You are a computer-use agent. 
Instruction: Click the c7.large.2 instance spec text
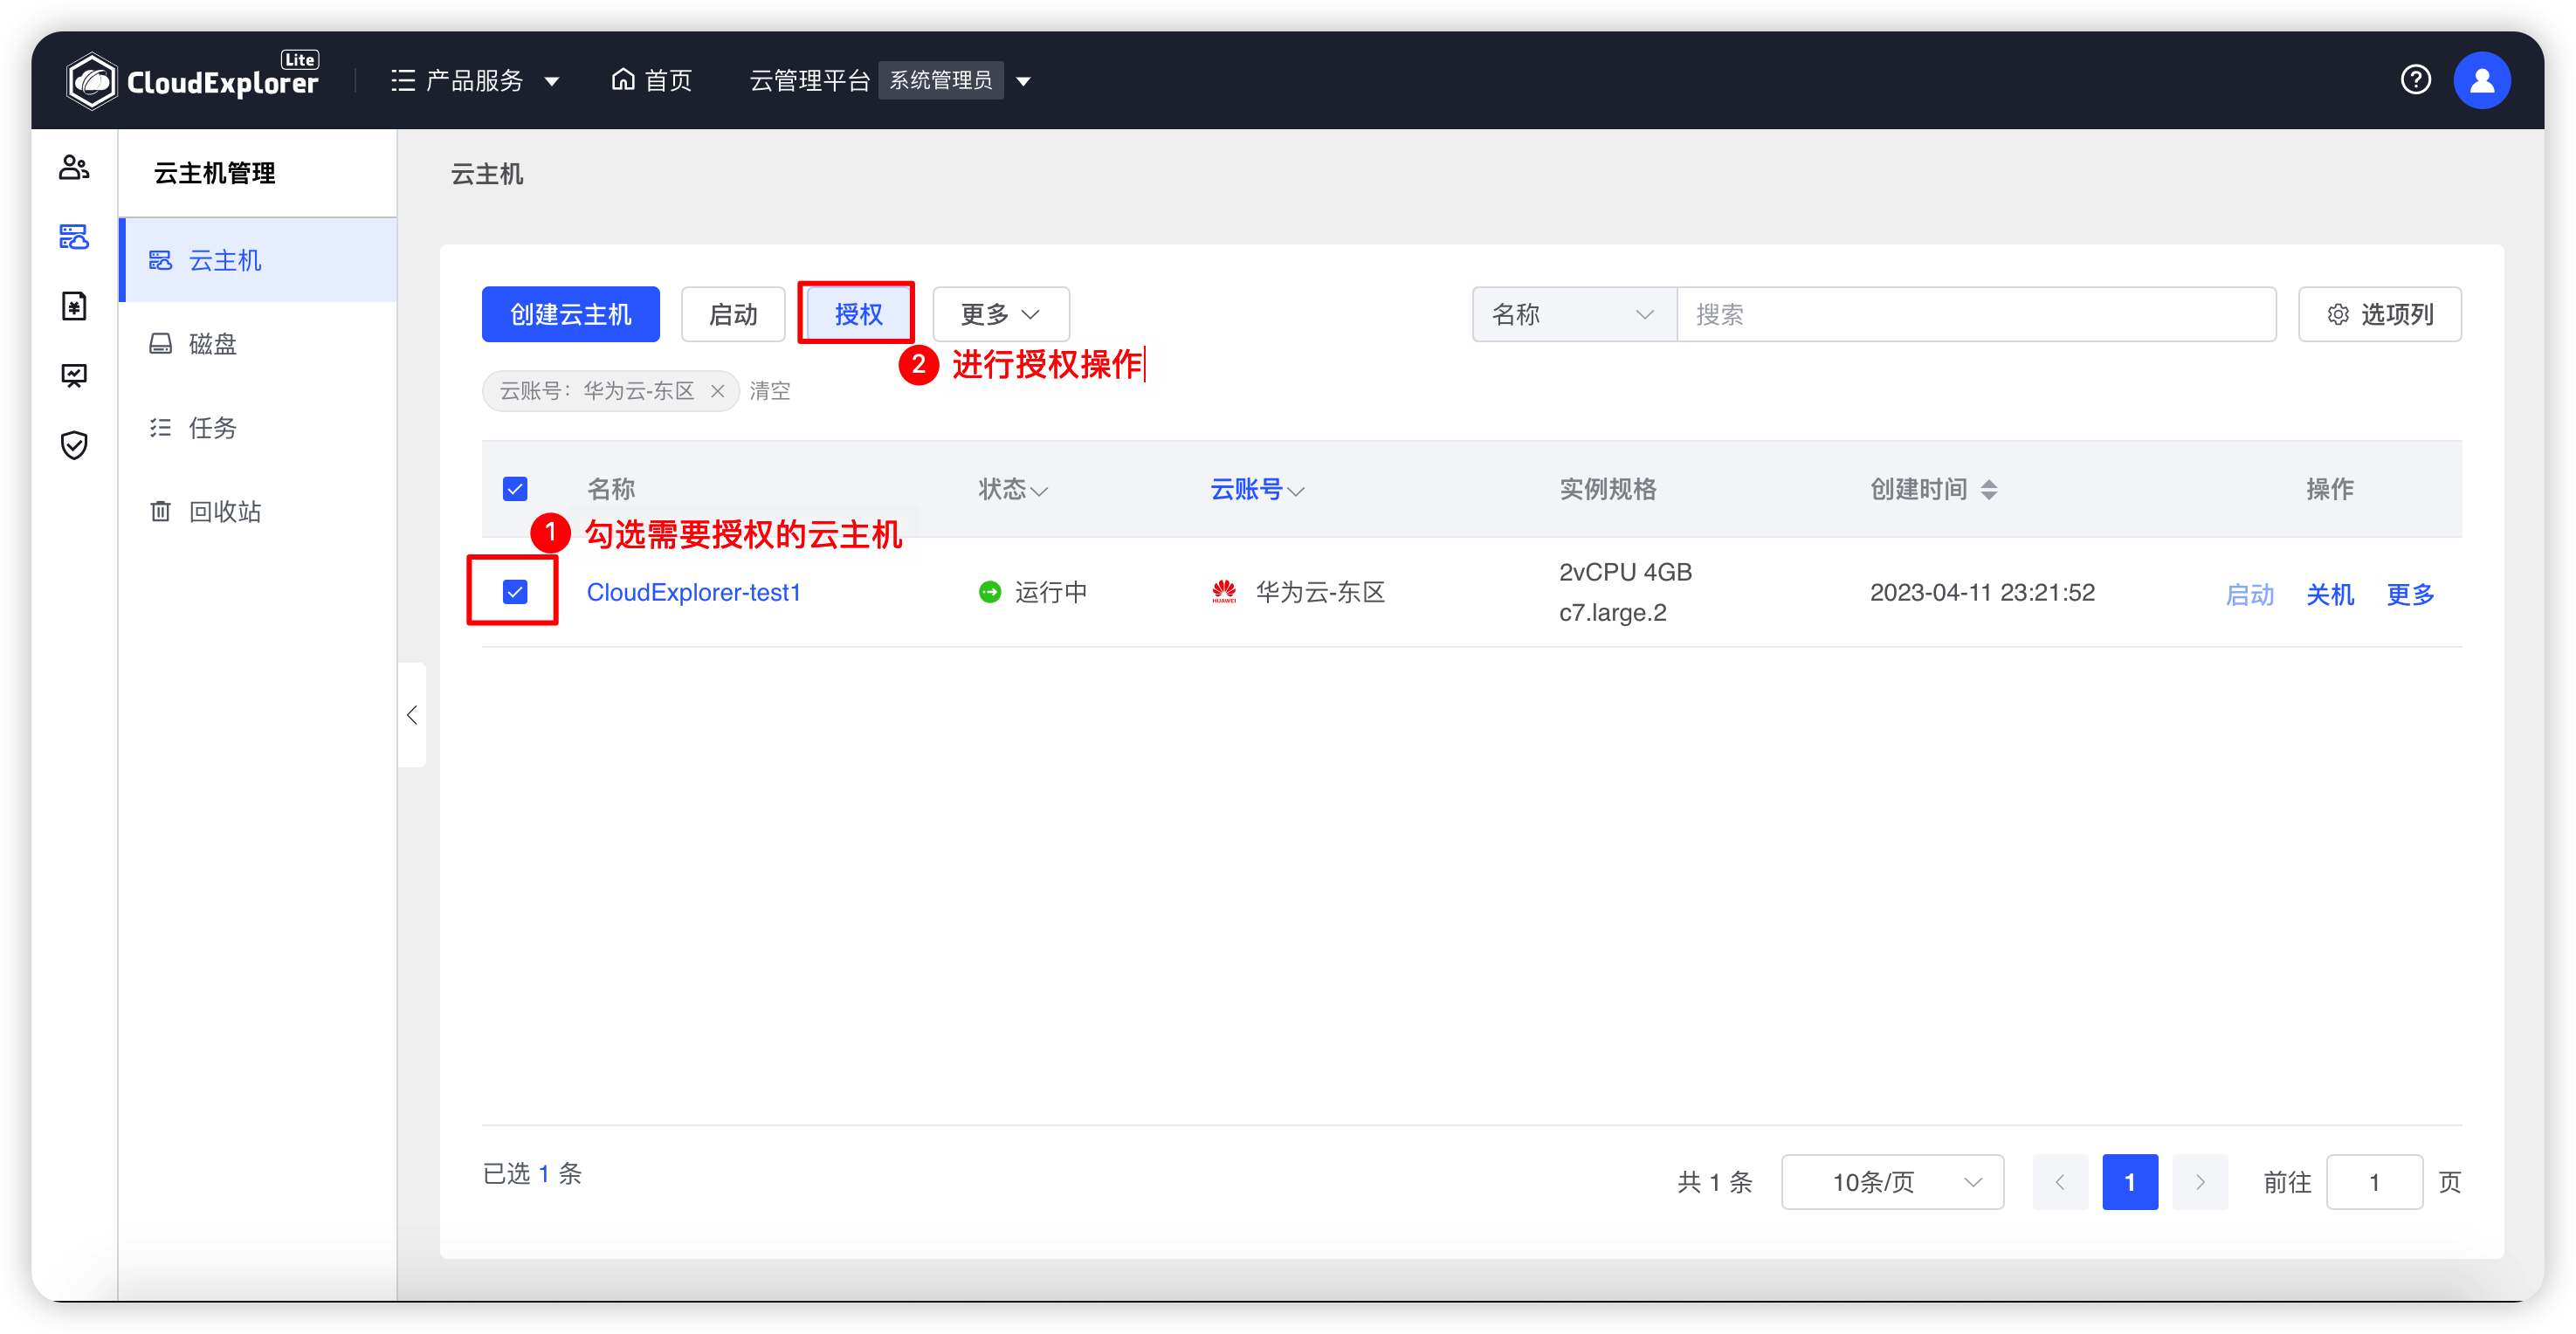pyautogui.click(x=1613, y=612)
